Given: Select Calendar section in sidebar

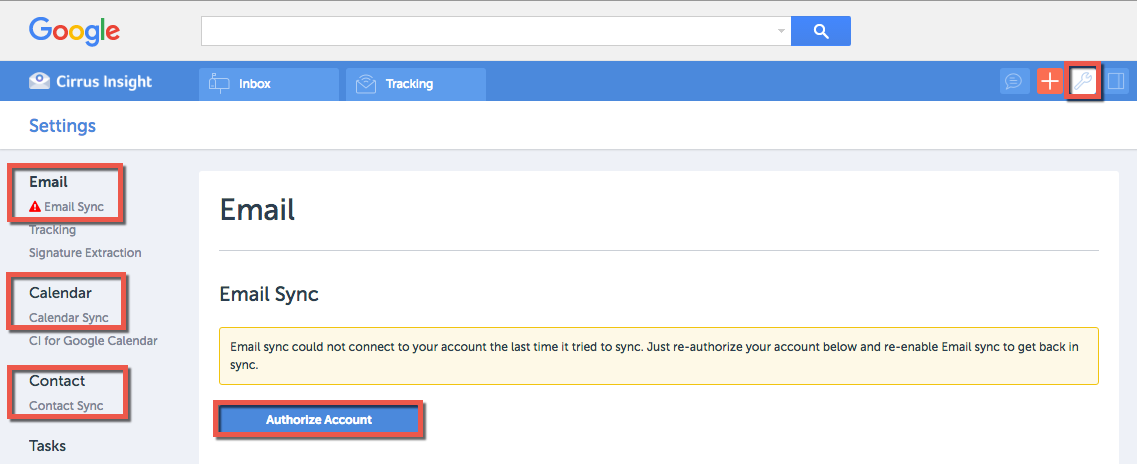Looking at the screenshot, I should pyautogui.click(x=60, y=293).
